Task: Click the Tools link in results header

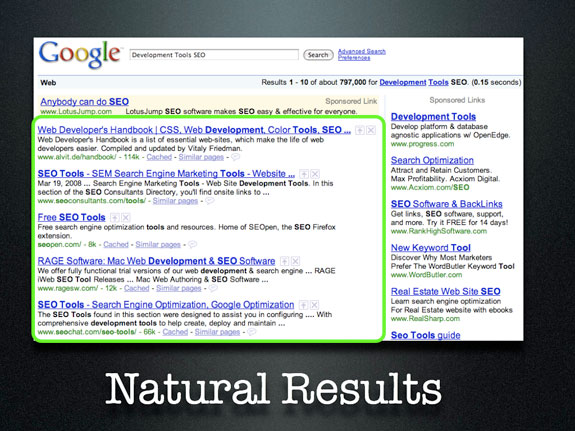Action: click(x=438, y=82)
